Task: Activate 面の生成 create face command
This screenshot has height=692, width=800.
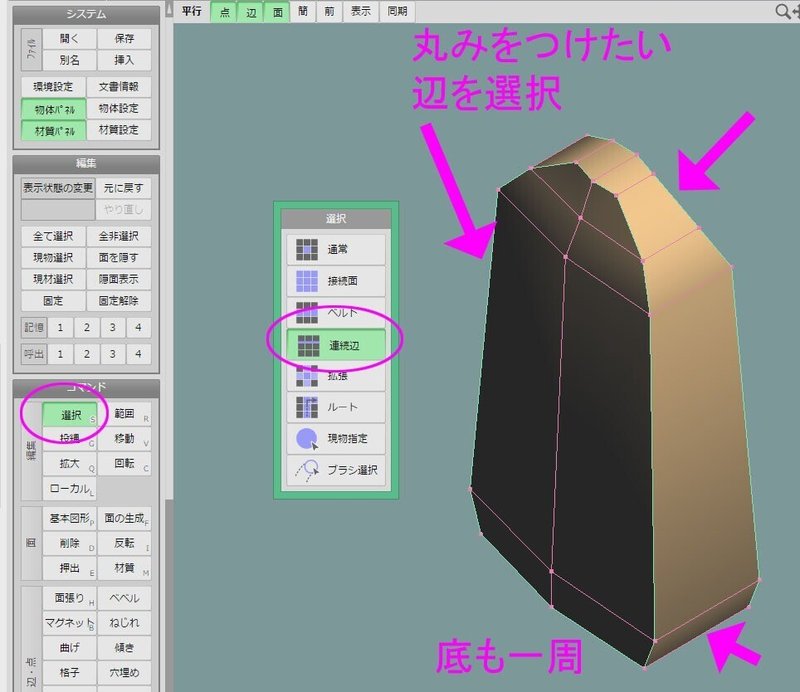Action: coord(124,518)
